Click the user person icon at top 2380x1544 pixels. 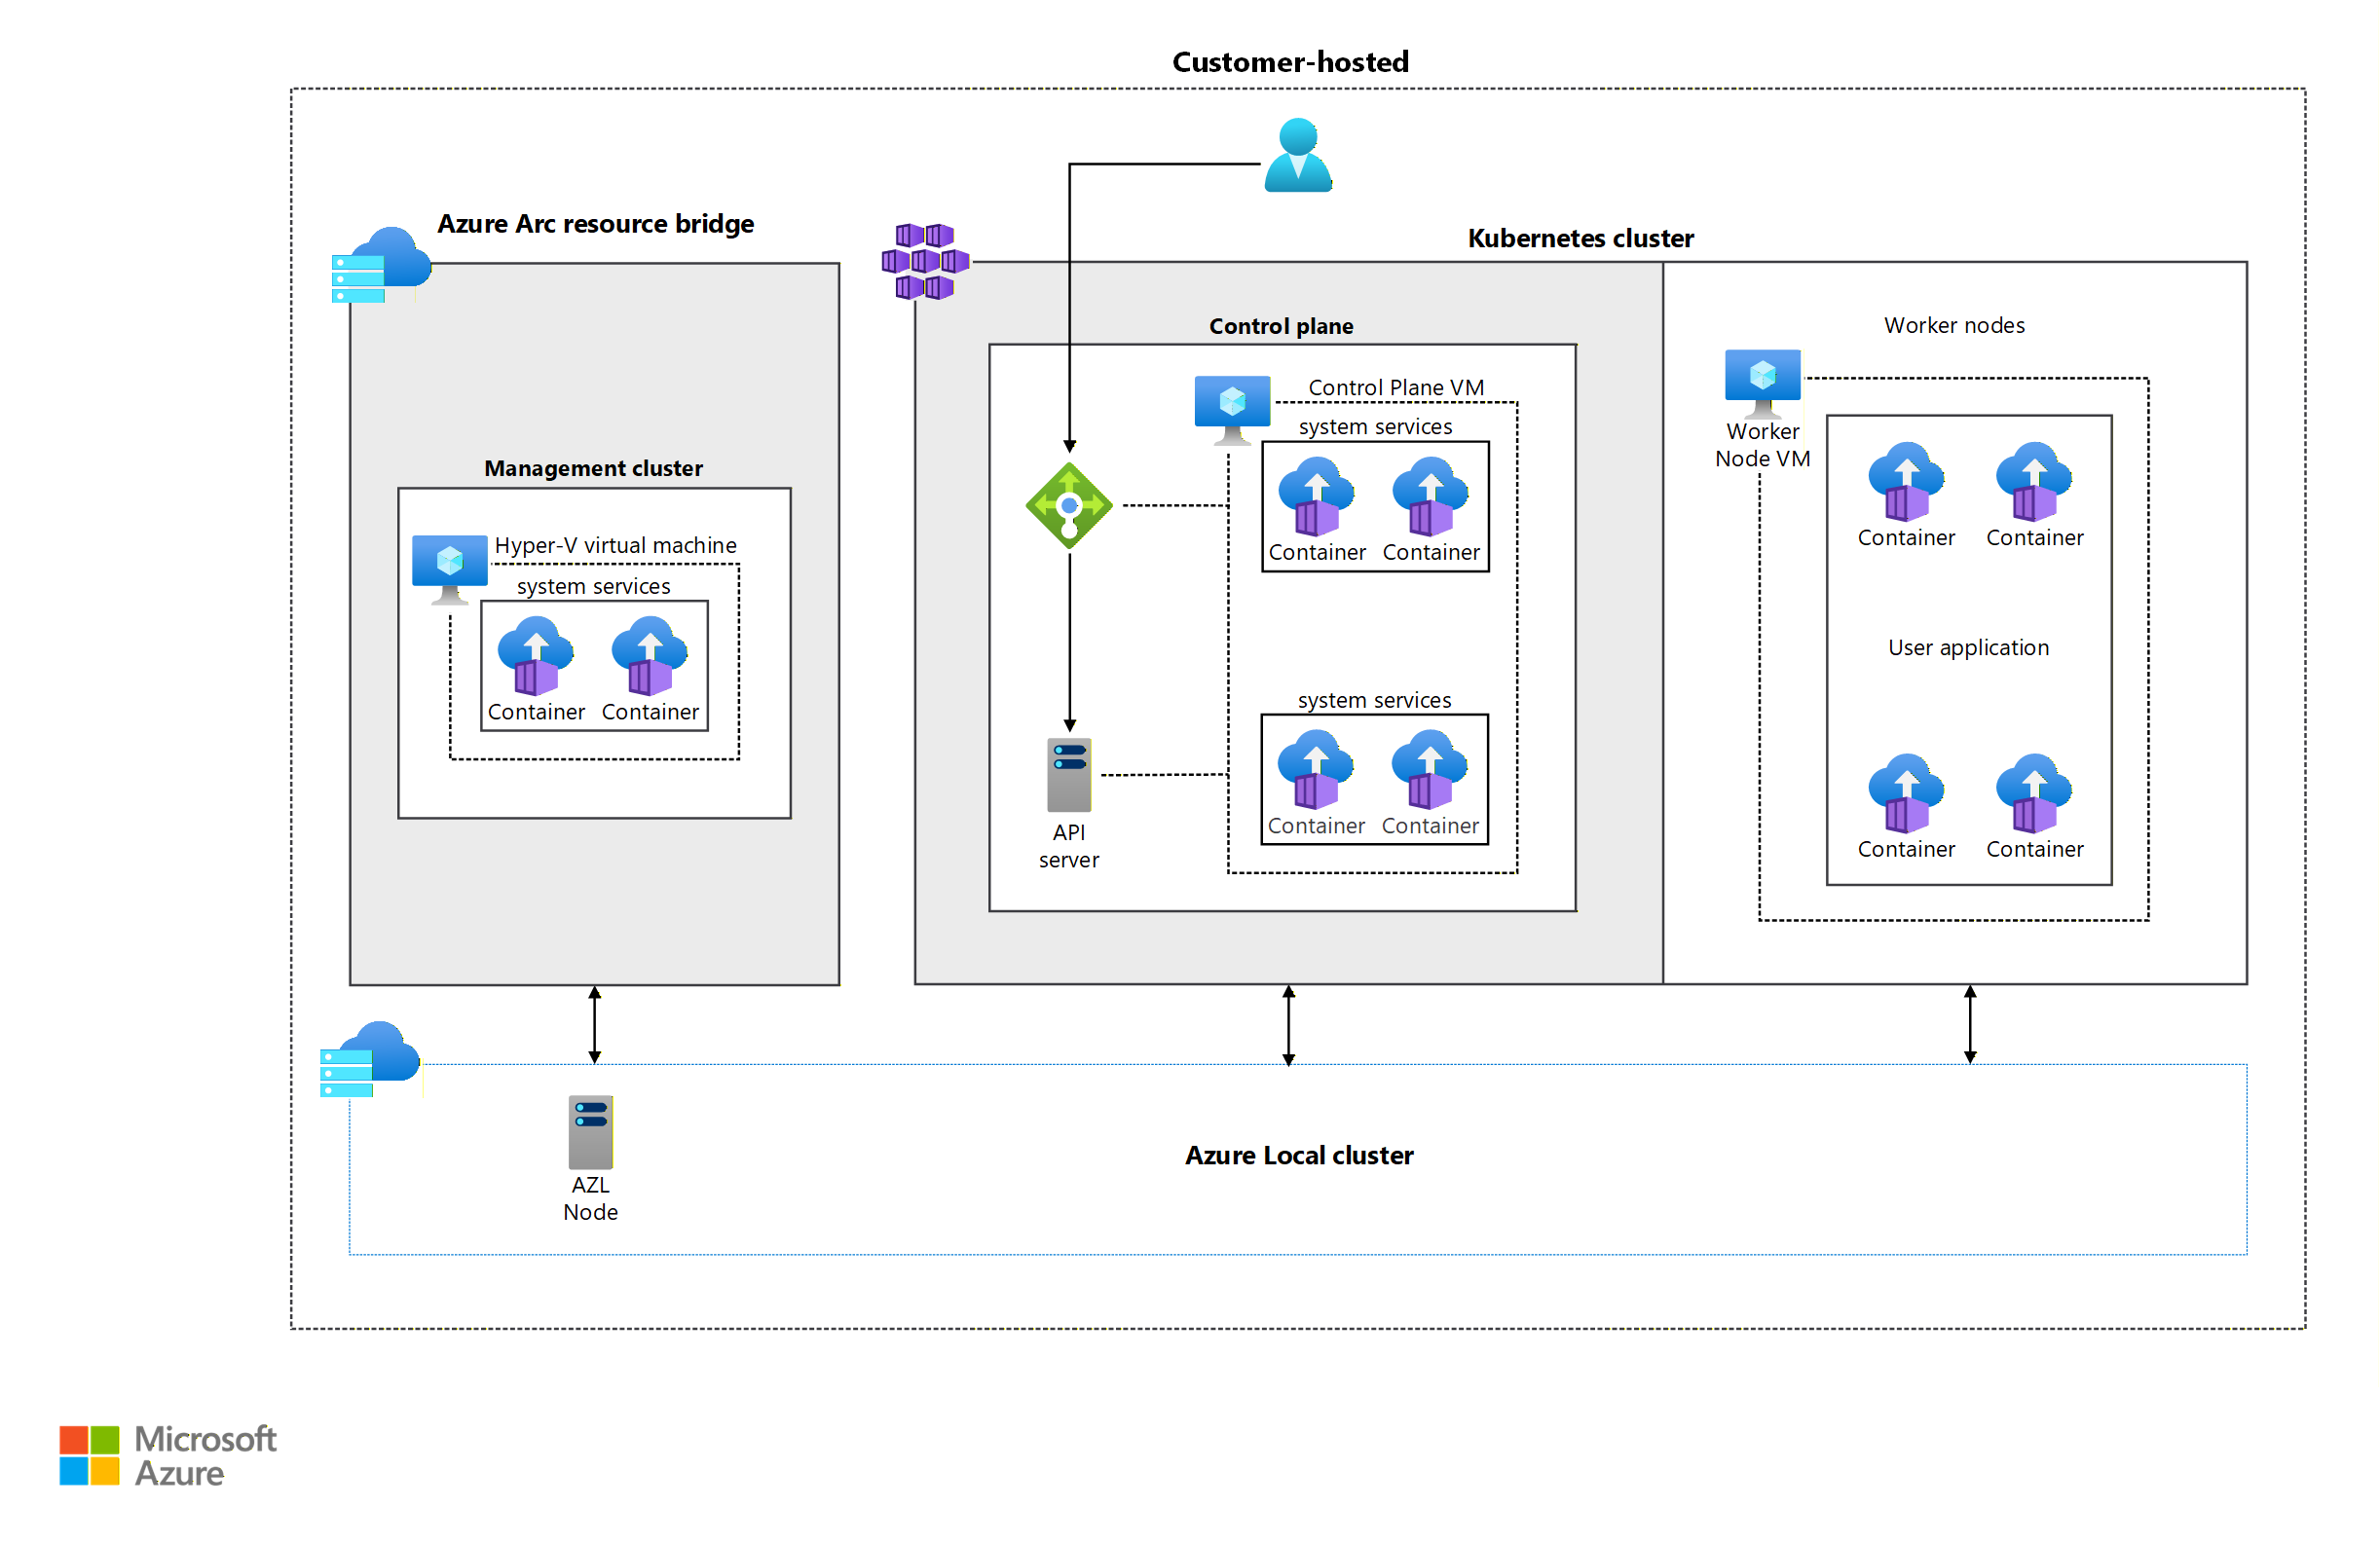pyautogui.click(x=1297, y=155)
